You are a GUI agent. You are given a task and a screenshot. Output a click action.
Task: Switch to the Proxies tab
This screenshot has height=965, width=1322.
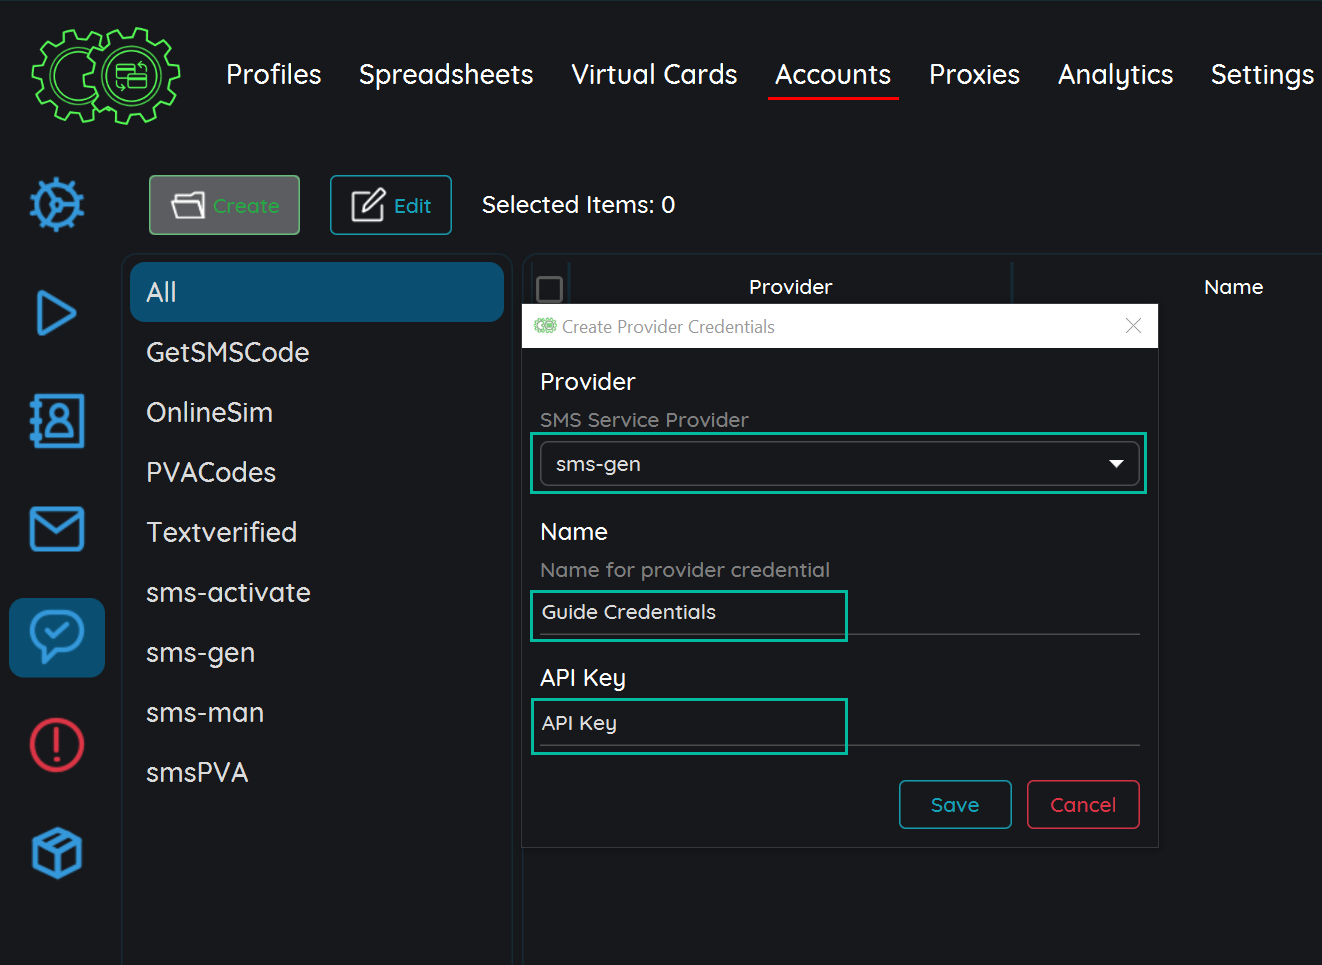(x=974, y=74)
